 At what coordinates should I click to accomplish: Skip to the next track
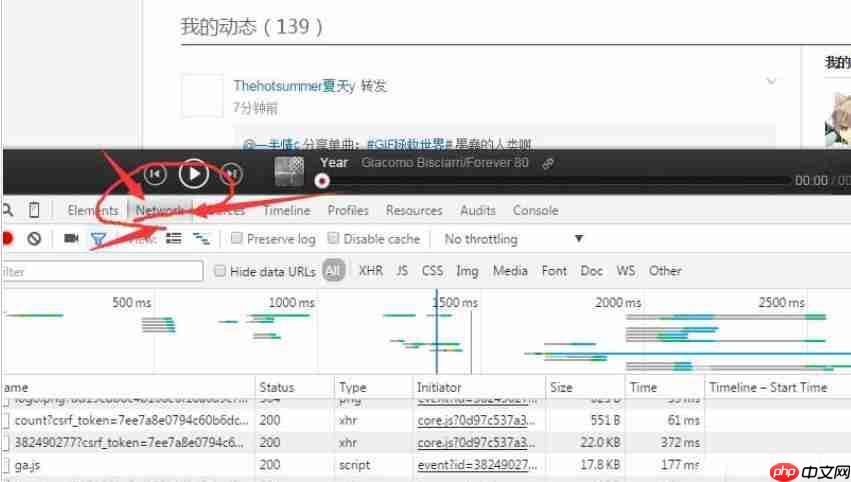231,174
